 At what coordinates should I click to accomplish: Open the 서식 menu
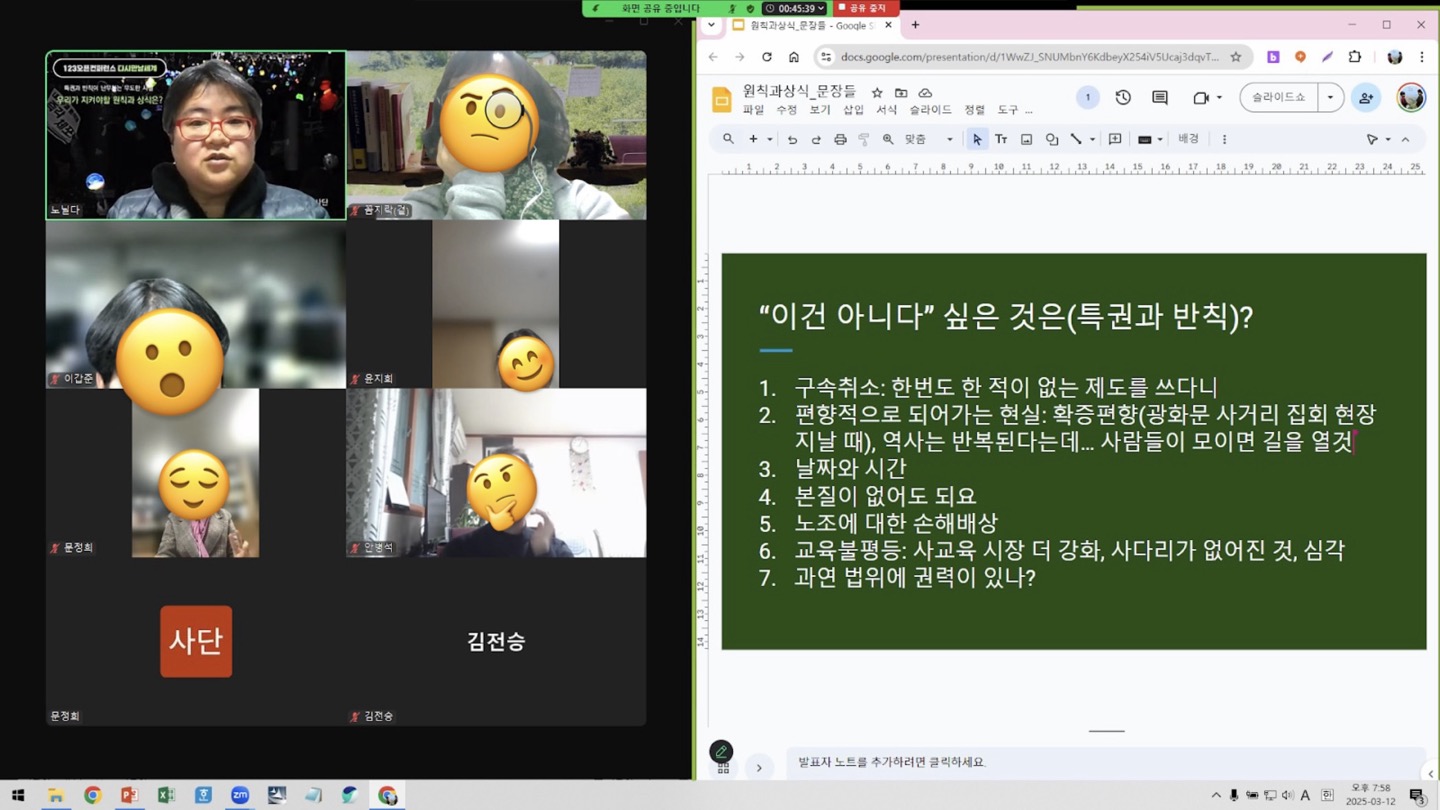(886, 110)
